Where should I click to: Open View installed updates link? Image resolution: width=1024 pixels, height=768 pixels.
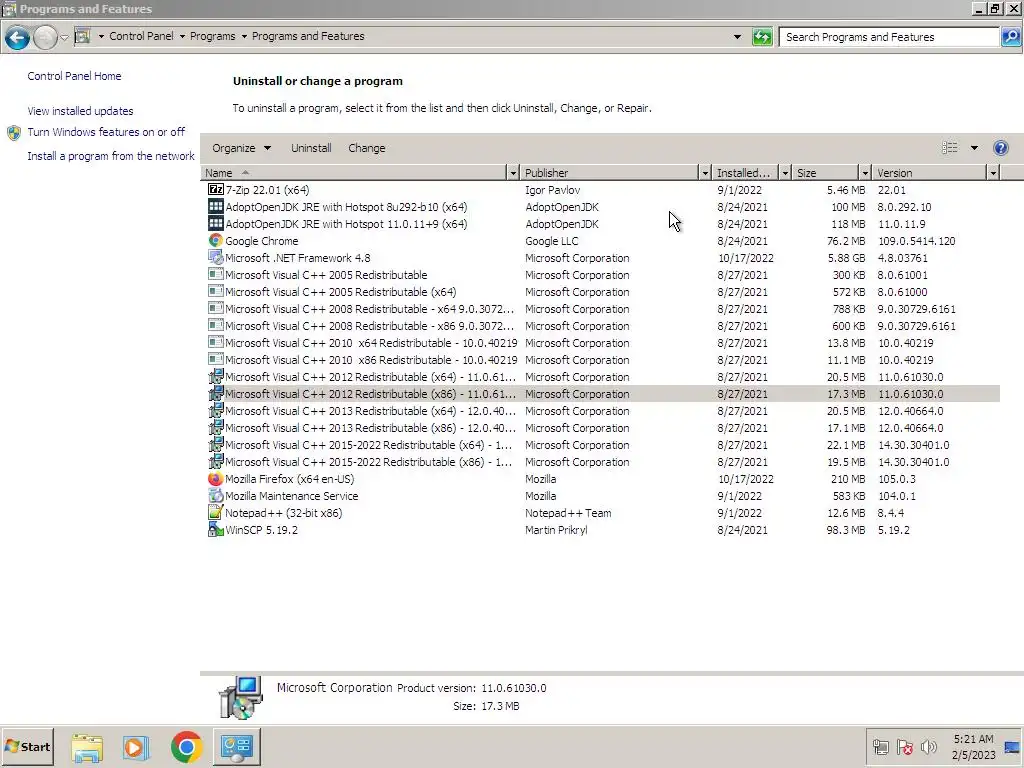pos(80,111)
